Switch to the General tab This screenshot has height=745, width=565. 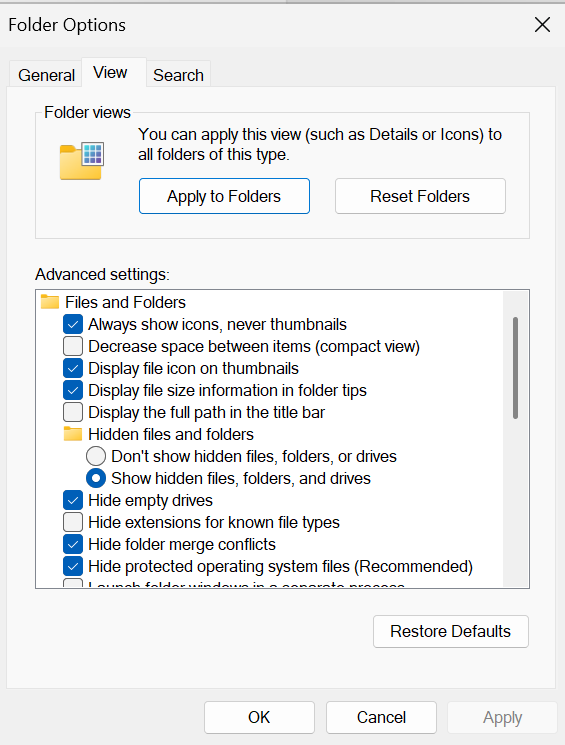(46, 75)
